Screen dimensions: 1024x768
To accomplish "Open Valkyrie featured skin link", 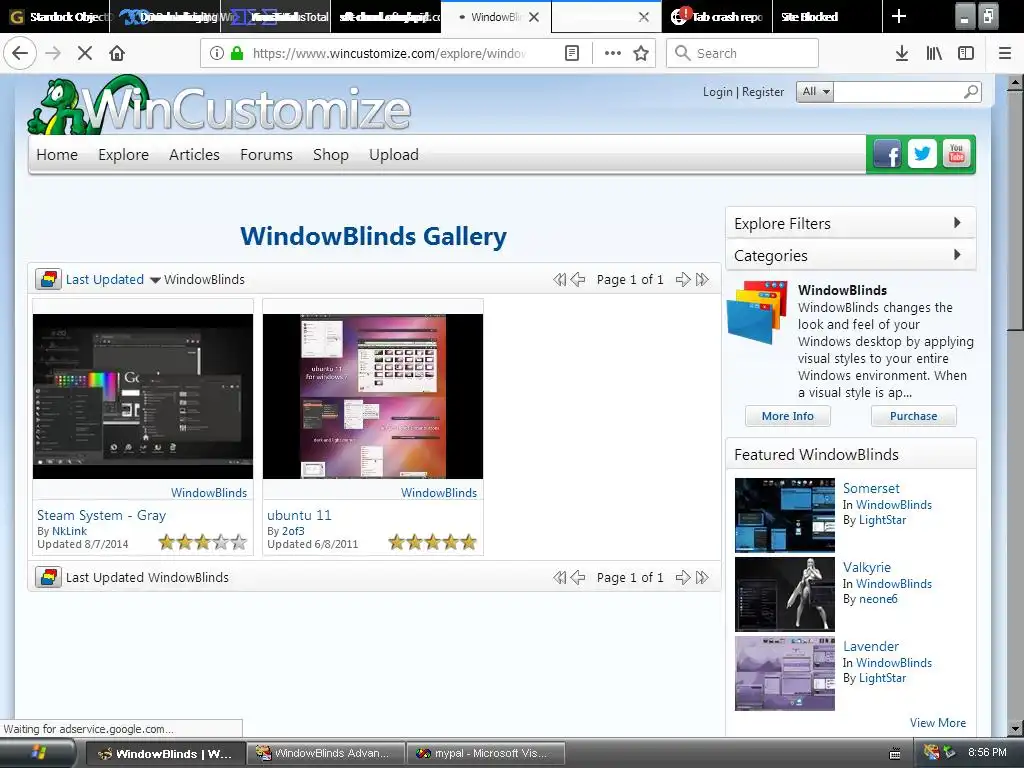I will pos(867,567).
